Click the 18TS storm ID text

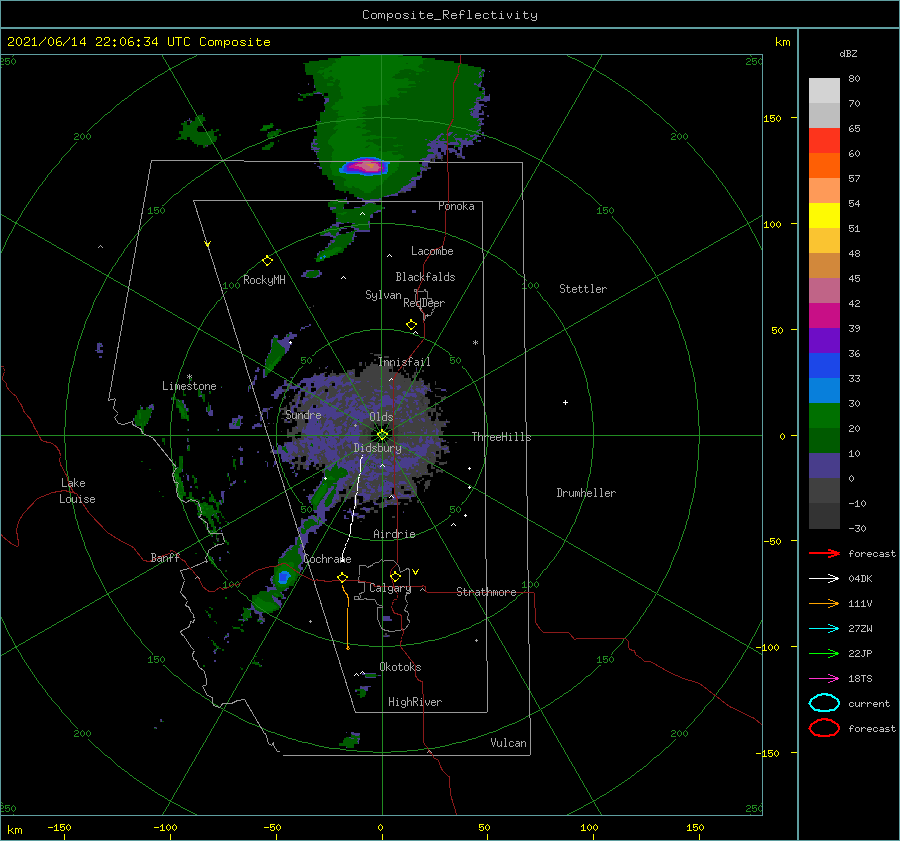pos(860,679)
